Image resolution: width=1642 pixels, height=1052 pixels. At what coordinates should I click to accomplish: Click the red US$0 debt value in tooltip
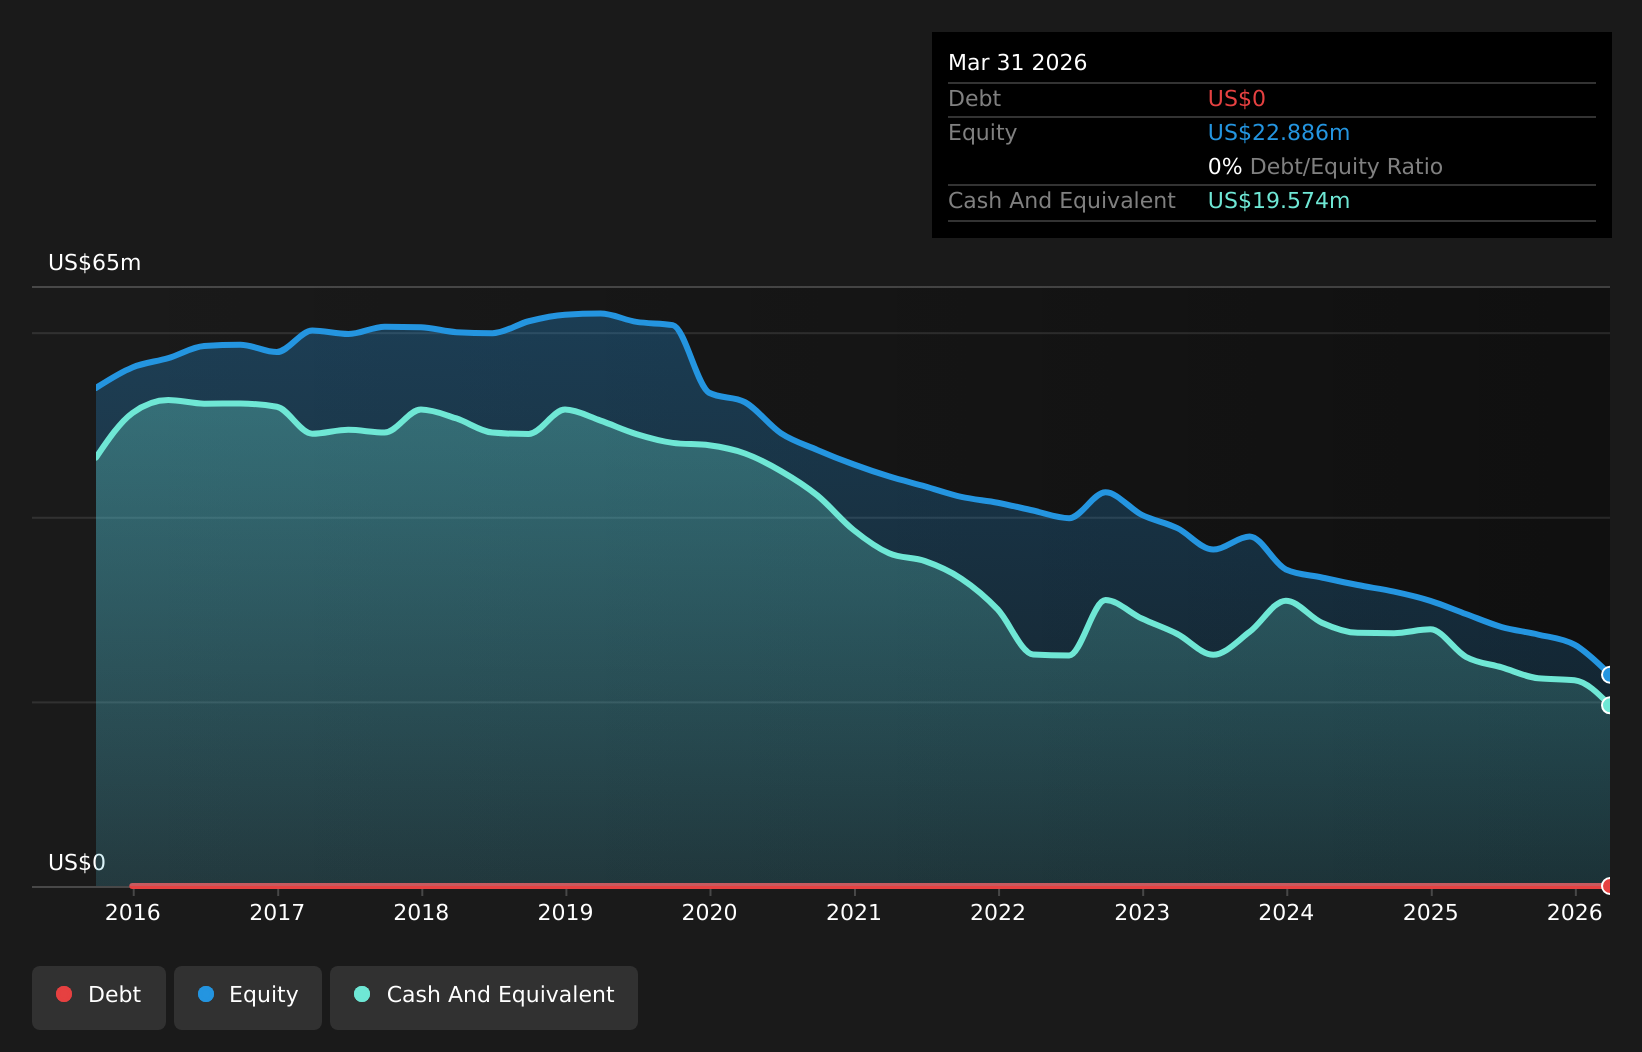pyautogui.click(x=1237, y=99)
